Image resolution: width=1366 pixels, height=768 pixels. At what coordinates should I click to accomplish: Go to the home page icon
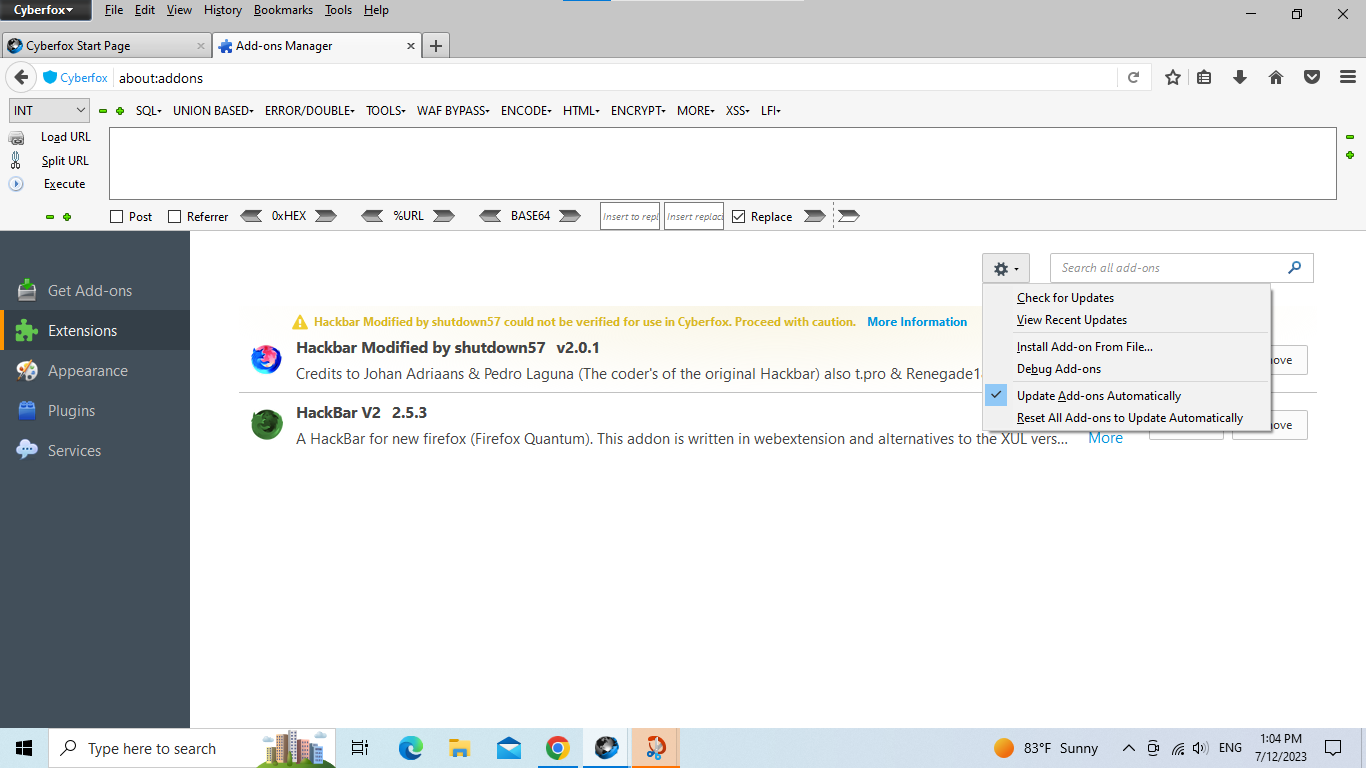1276,77
